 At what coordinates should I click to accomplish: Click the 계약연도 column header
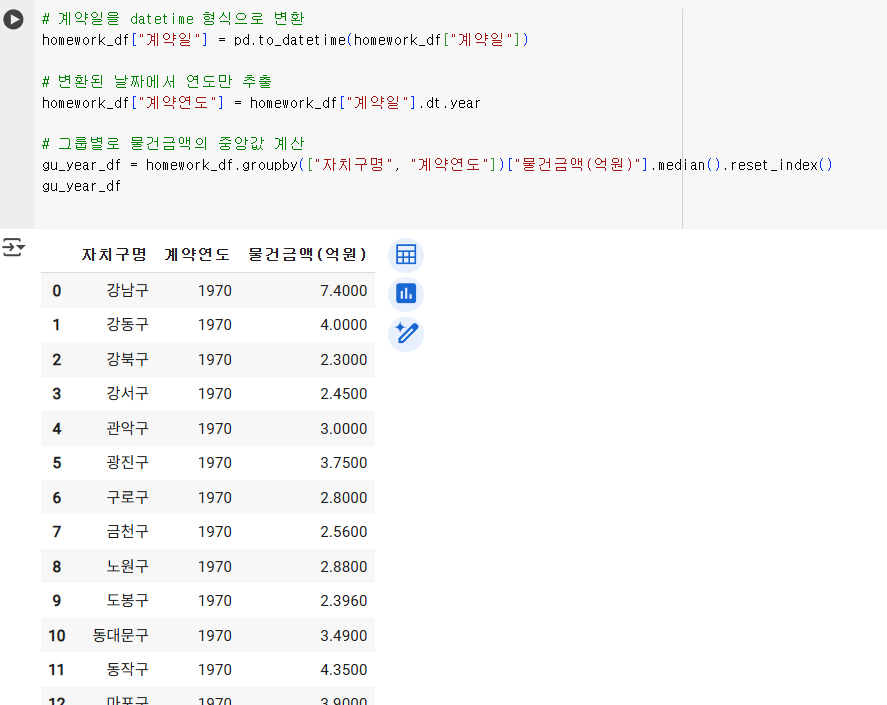[197, 255]
